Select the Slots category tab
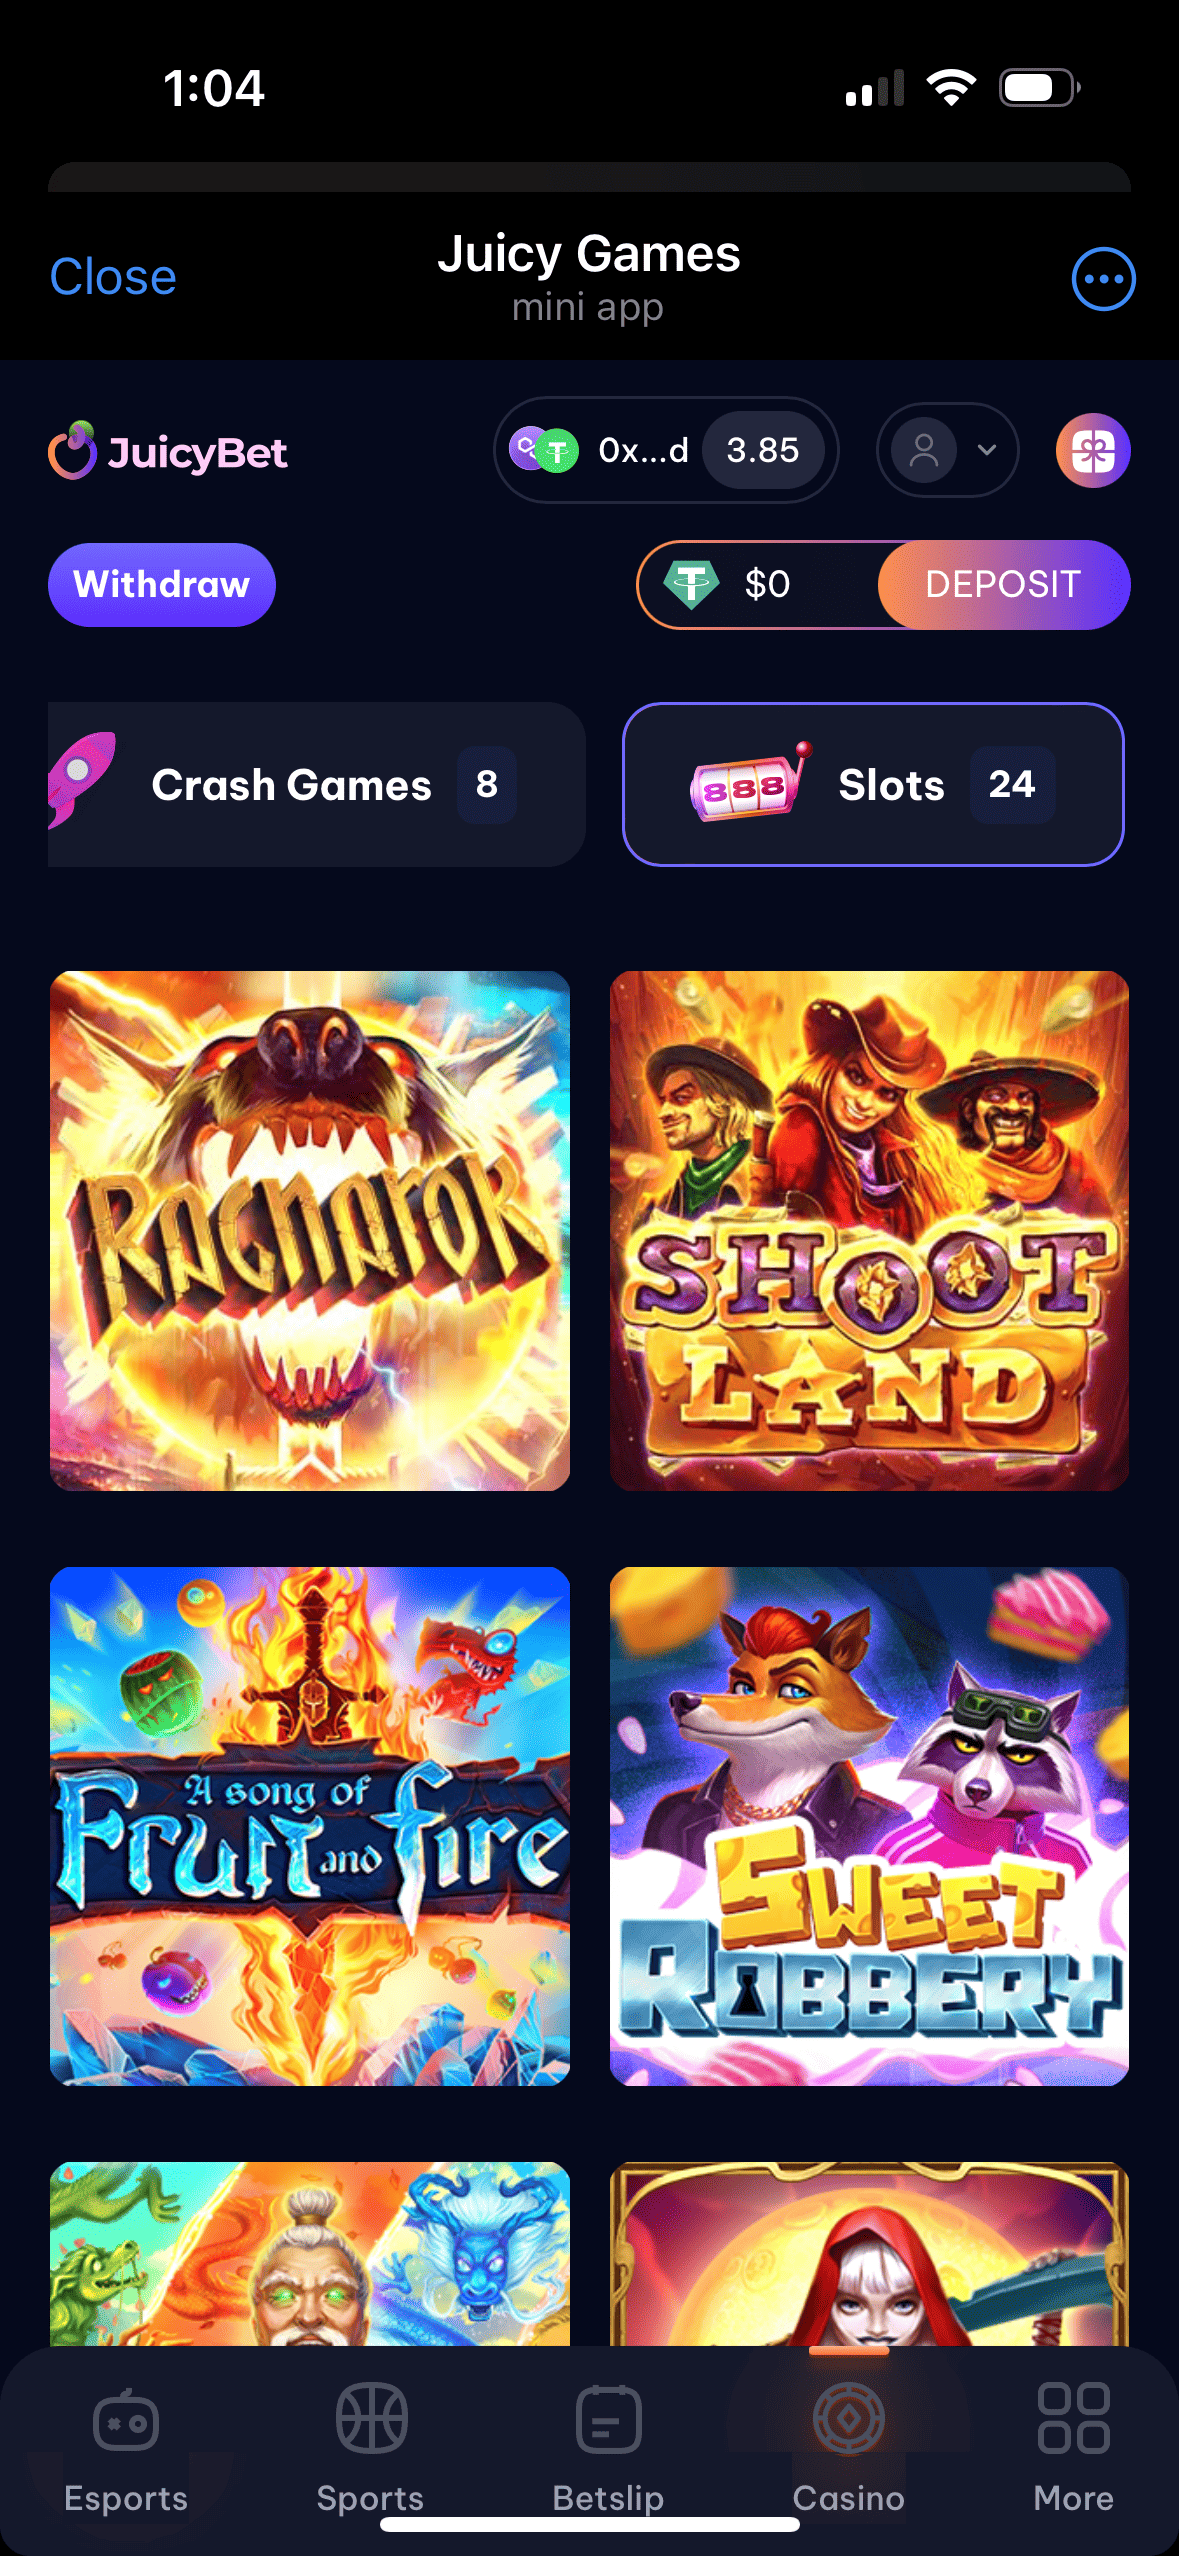This screenshot has height=2556, width=1179. pos(873,785)
